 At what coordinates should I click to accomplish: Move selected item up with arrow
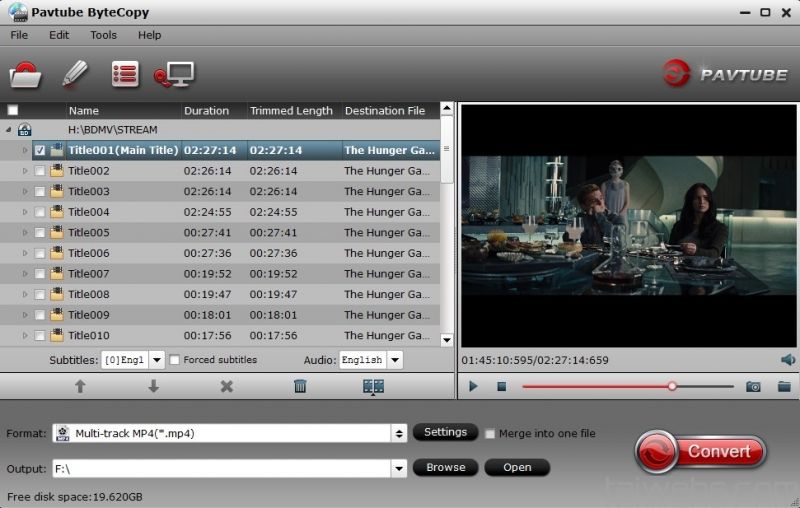[x=80, y=386]
